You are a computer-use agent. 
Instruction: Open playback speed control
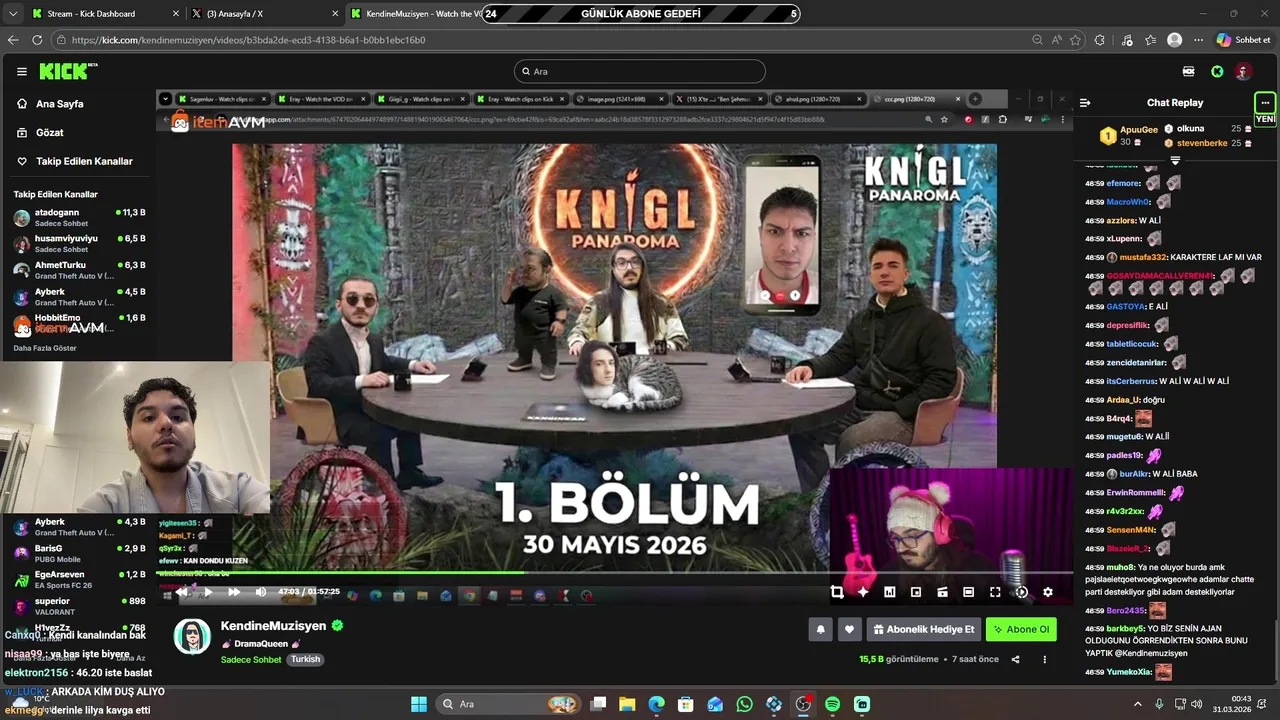(1021, 592)
